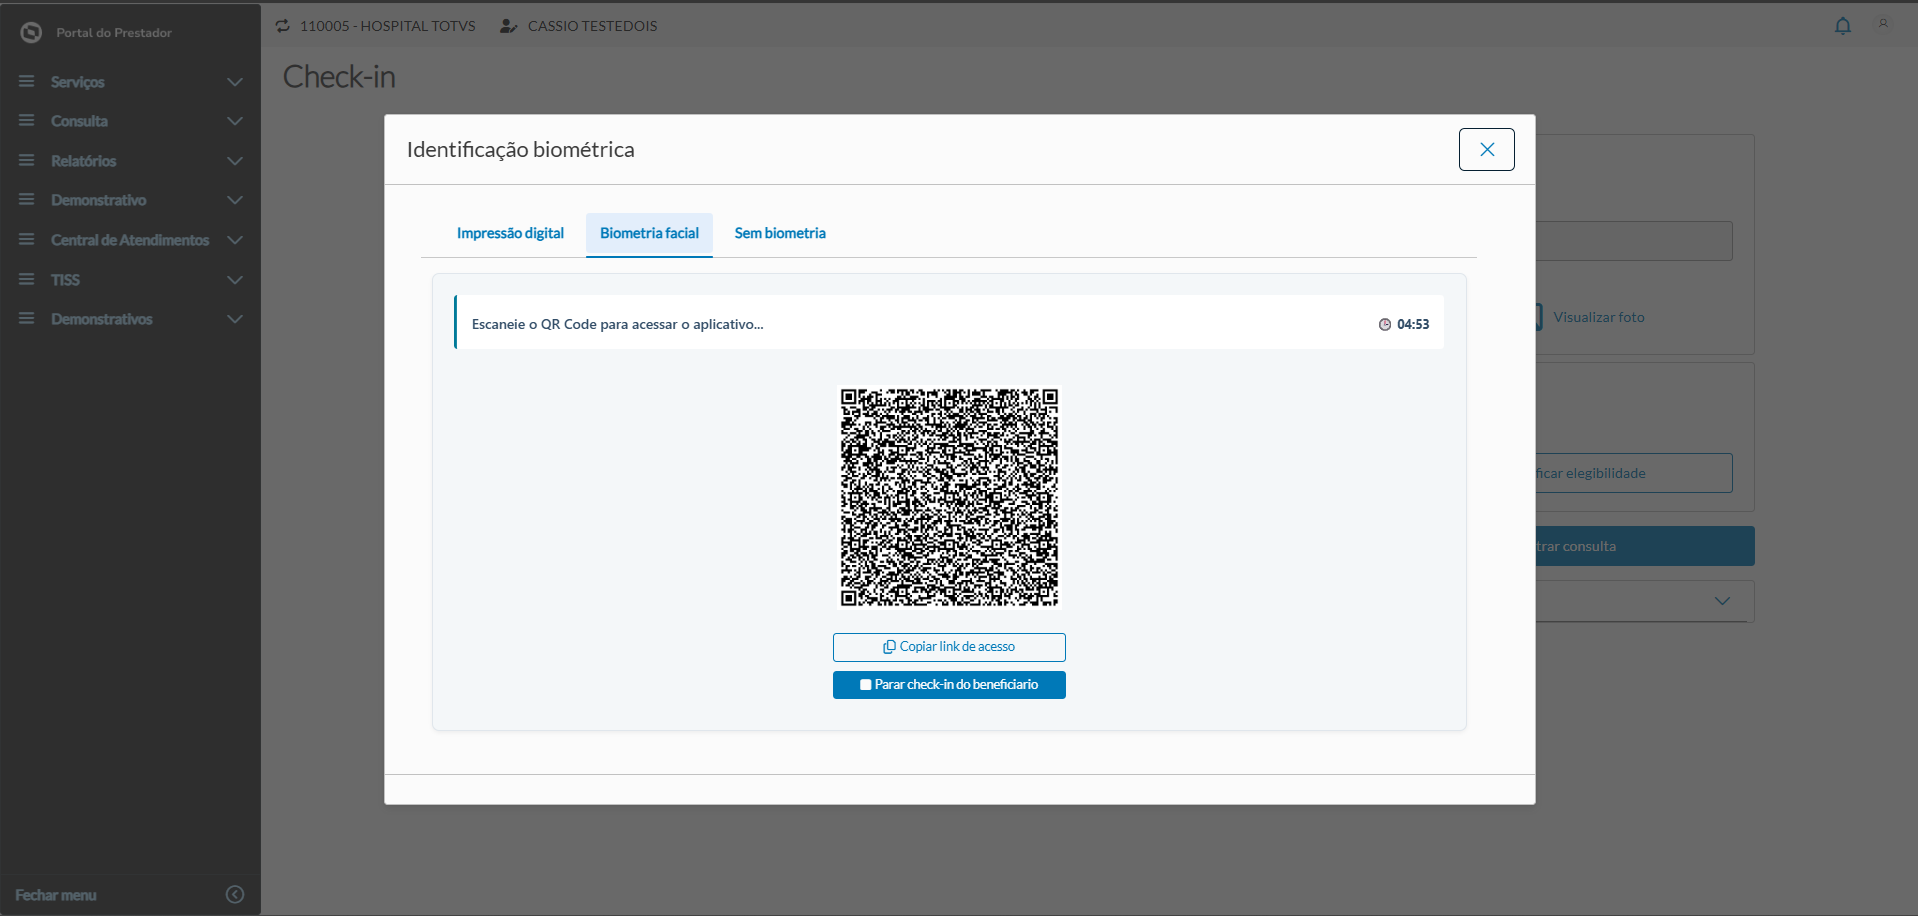This screenshot has width=1918, height=916.
Task: Click the hamburger icon beside Demonstrativo
Action: coord(27,200)
